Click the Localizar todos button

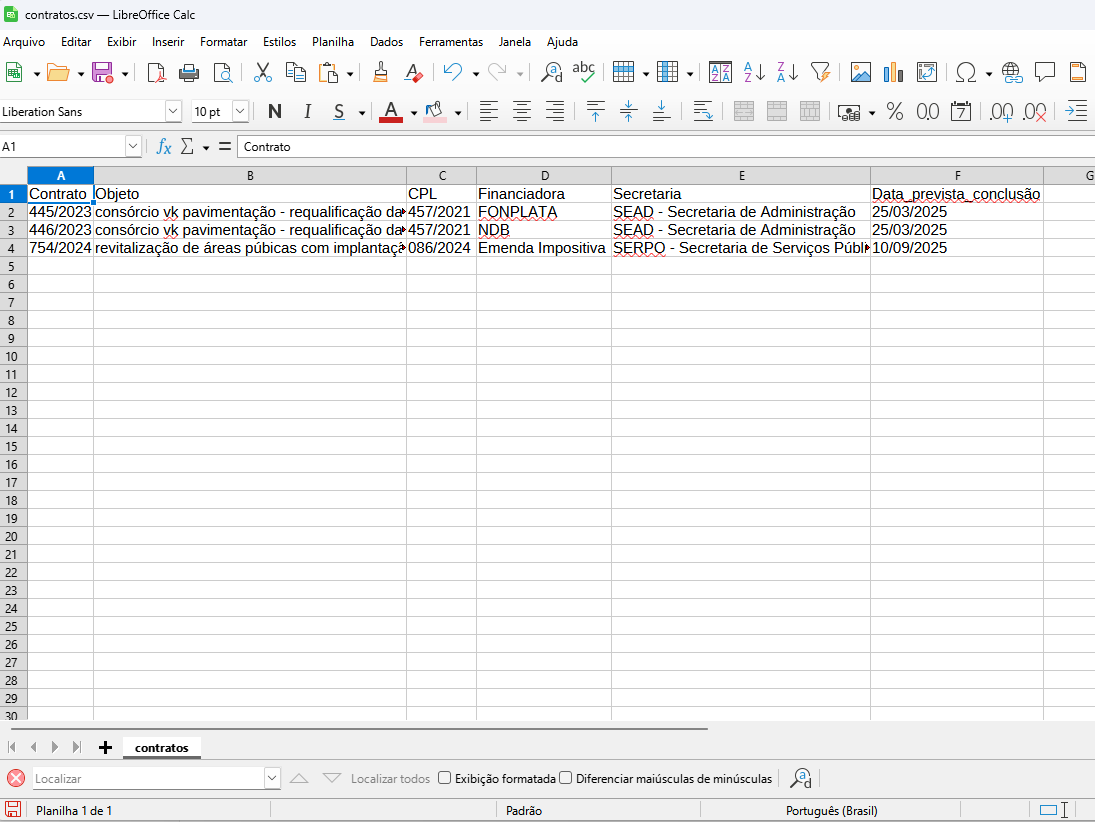point(390,778)
